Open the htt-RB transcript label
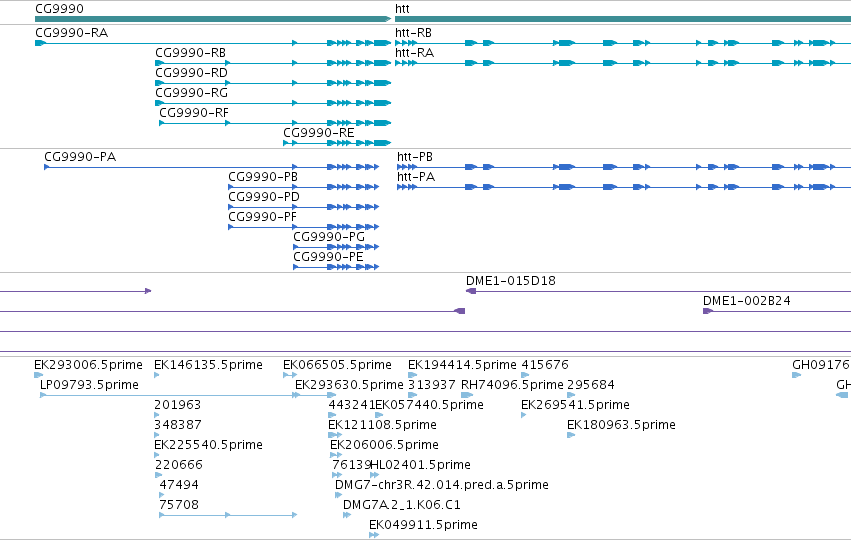The image size is (851, 540). 414,33
